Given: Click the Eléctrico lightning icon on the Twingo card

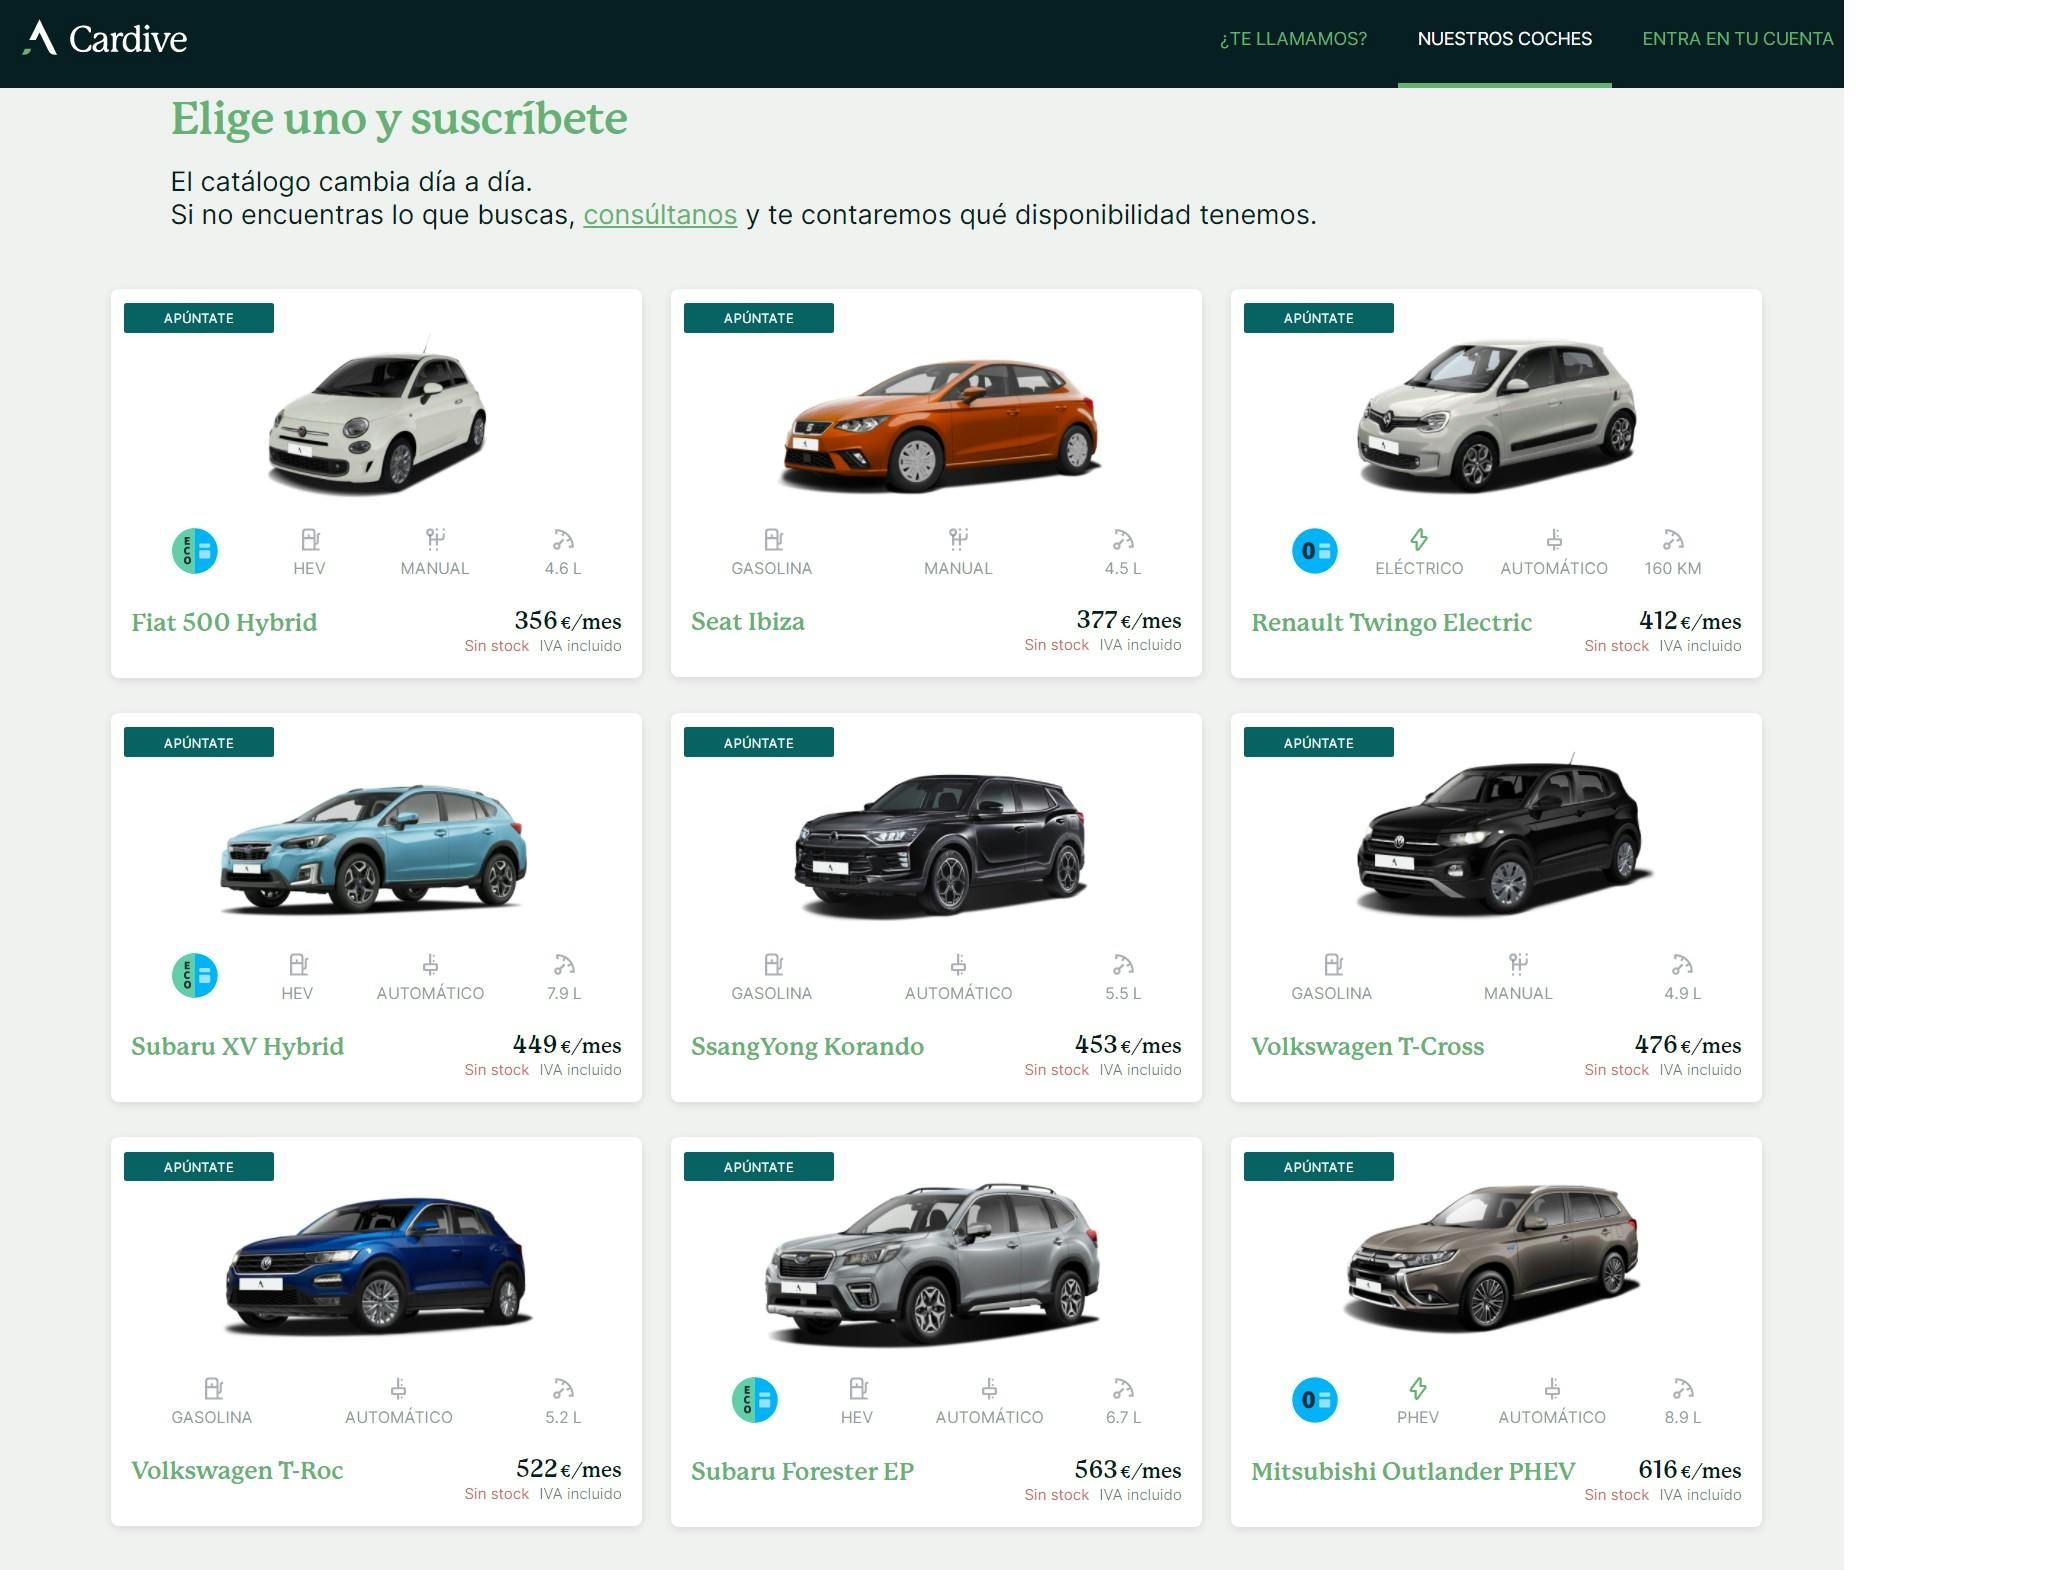Looking at the screenshot, I should pos(1419,540).
